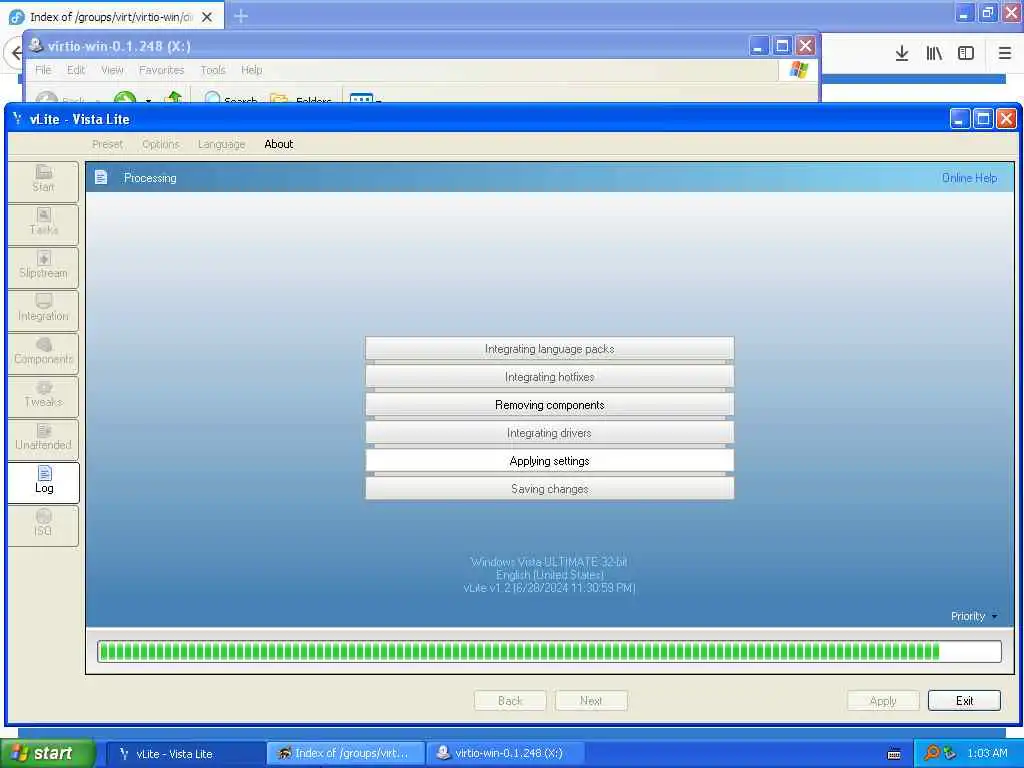
Task: Open Firefox hamburger menu
Action: click(1004, 54)
